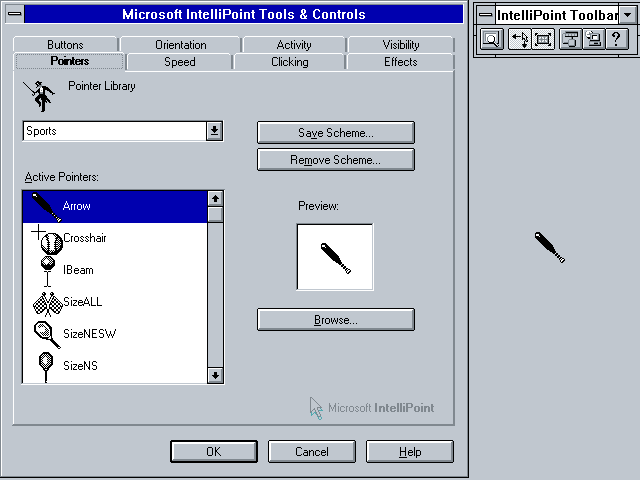Viewport: 640px width, 480px height.
Task: Select the Pointers tab
Action: [69, 61]
